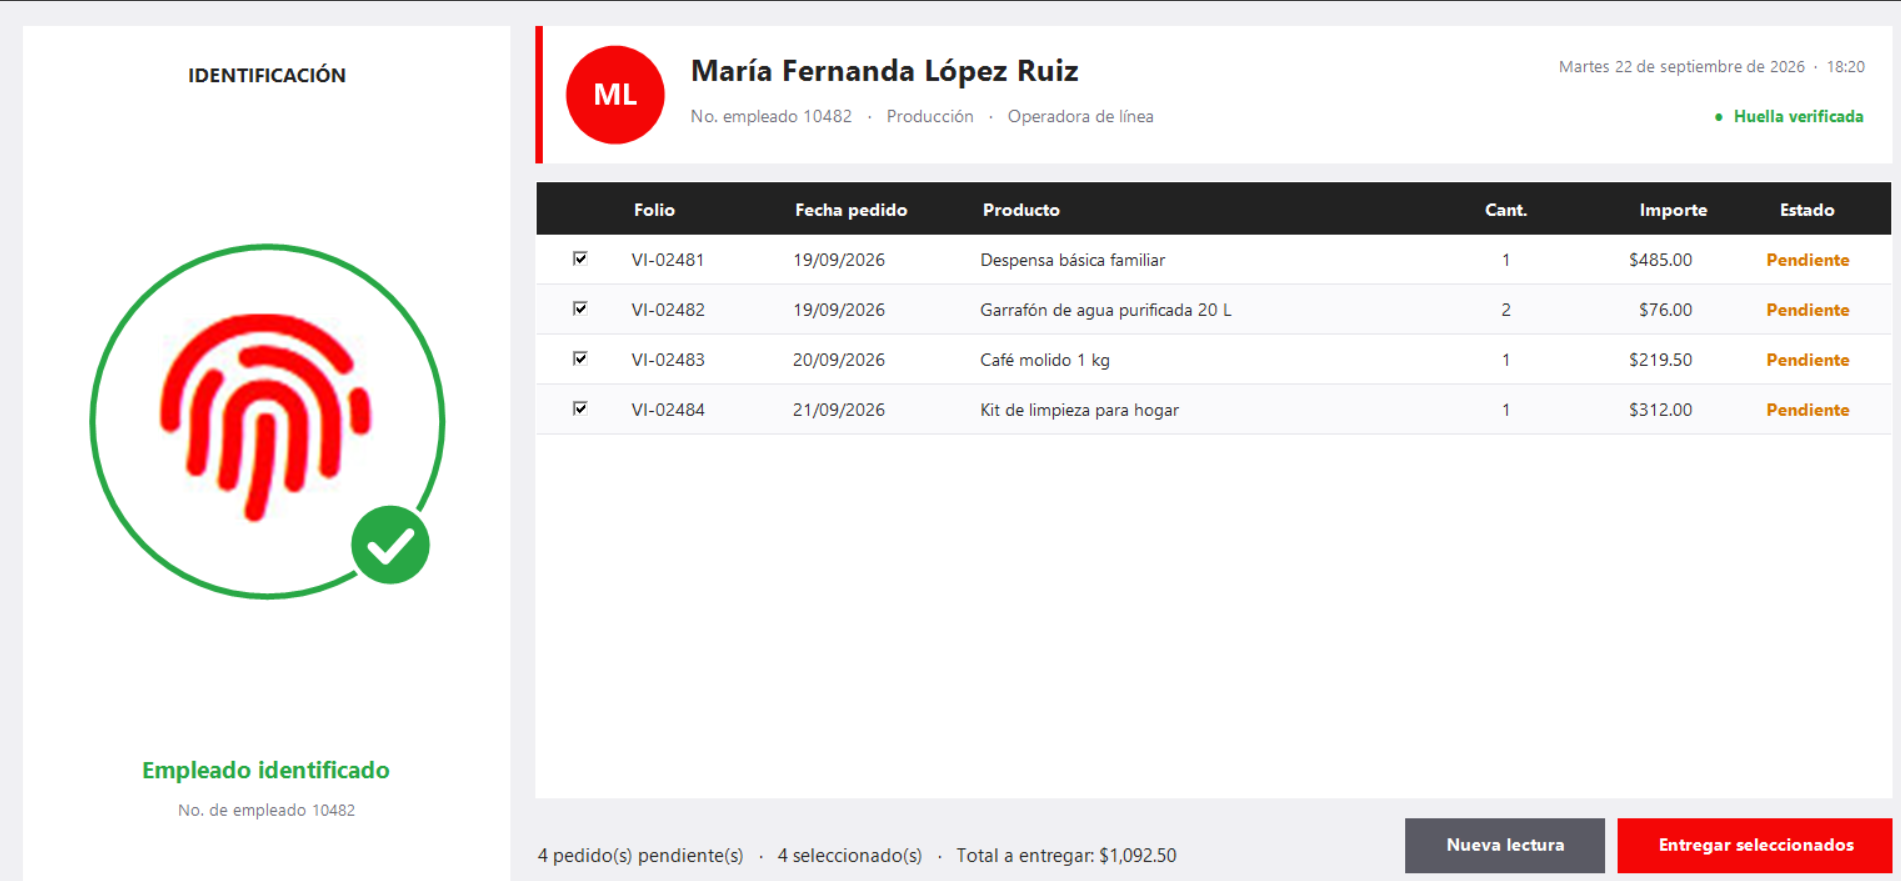Click the $312.00 amount cell
Image resolution: width=1901 pixels, height=881 pixels.
1661,410
